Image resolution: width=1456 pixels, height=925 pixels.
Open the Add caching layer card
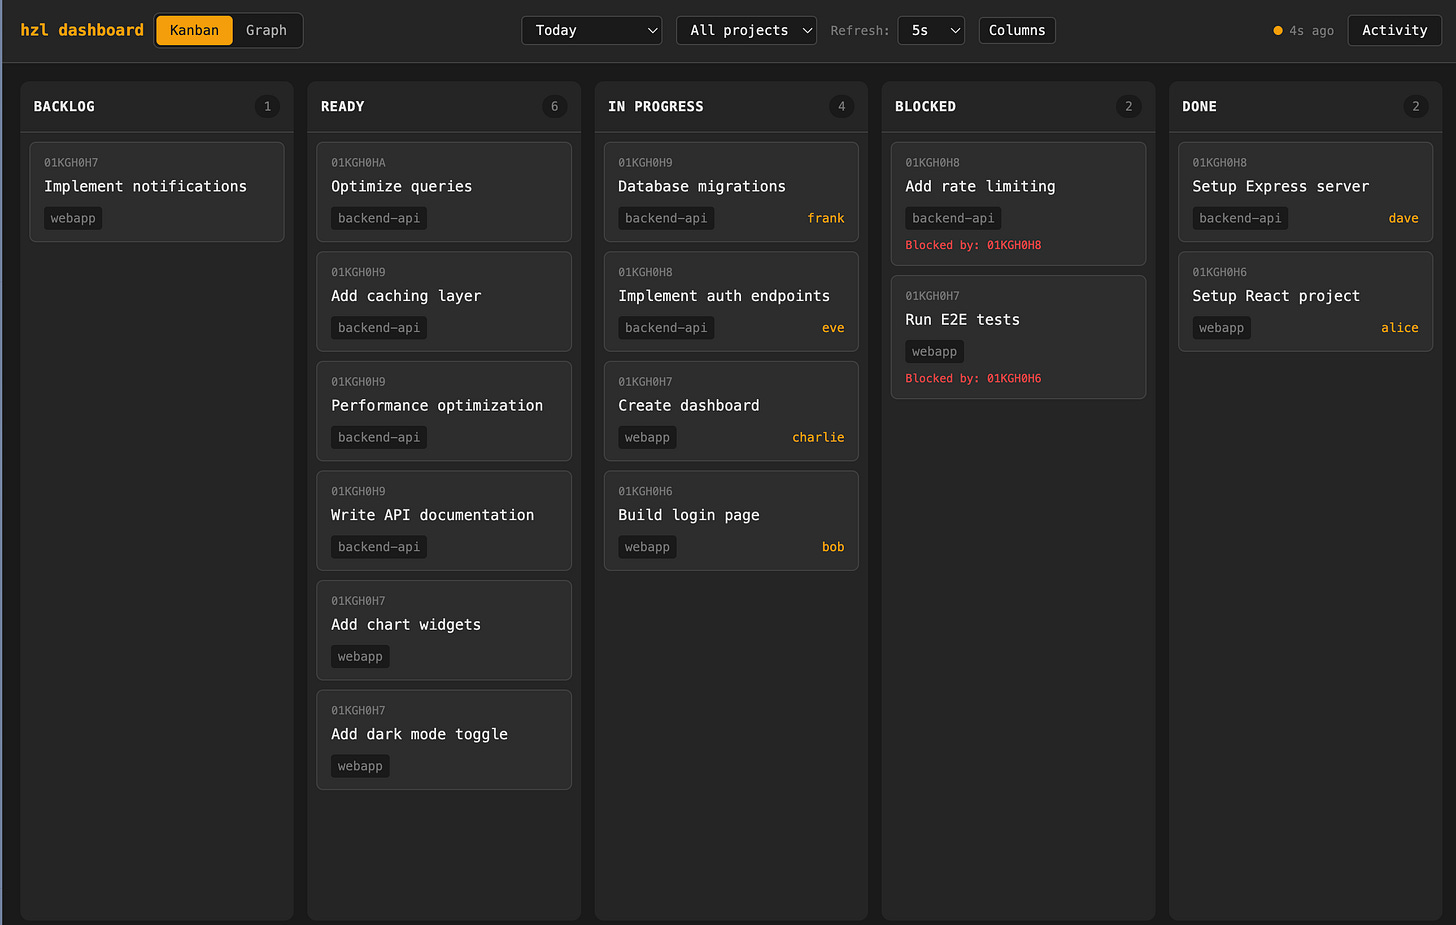(444, 301)
